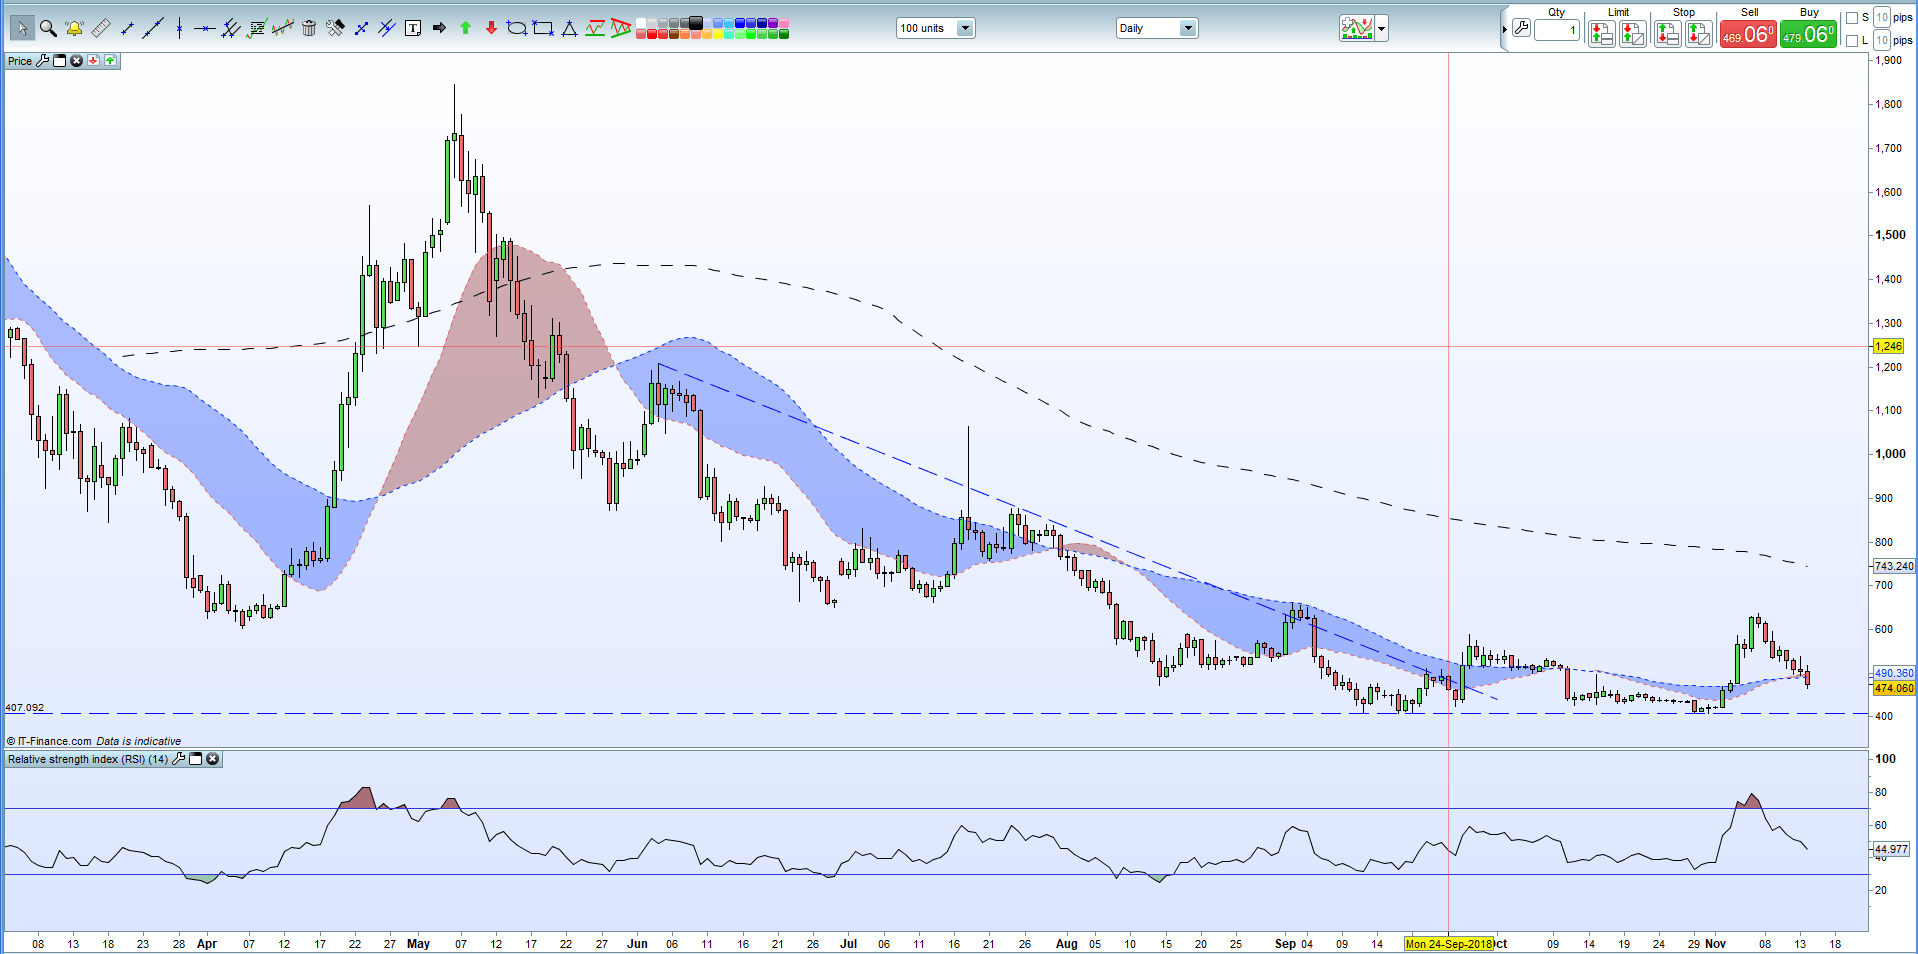Remove the RSI indicator panel
Image resolution: width=1918 pixels, height=954 pixels.
[213, 759]
